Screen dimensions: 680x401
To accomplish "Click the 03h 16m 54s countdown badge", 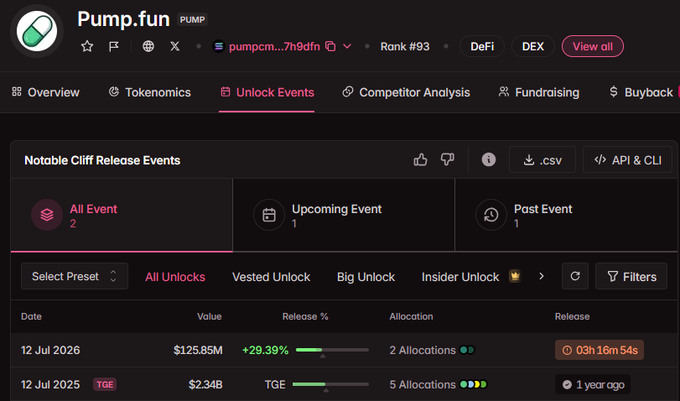I will pos(599,350).
